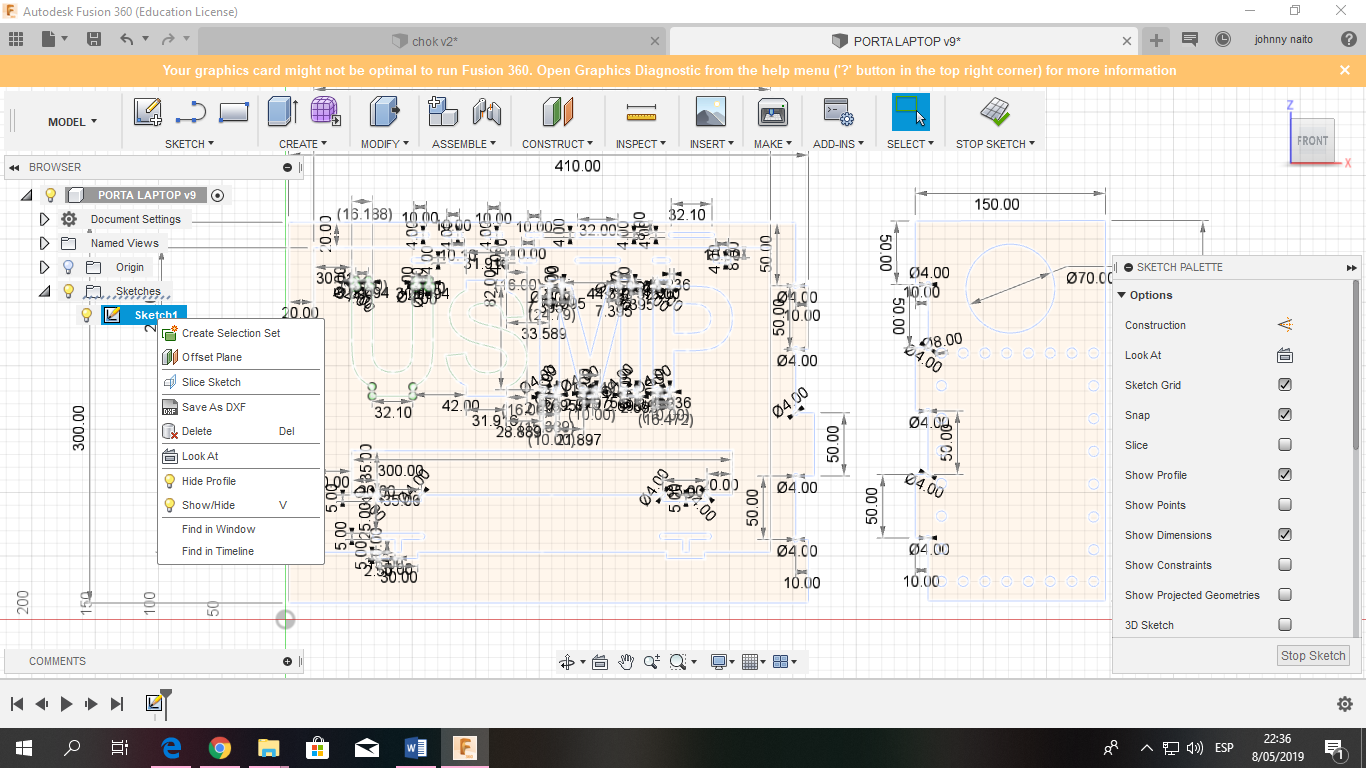1366x768 pixels.
Task: Click the Construction line icon in Sketch Palette
Action: click(1285, 325)
